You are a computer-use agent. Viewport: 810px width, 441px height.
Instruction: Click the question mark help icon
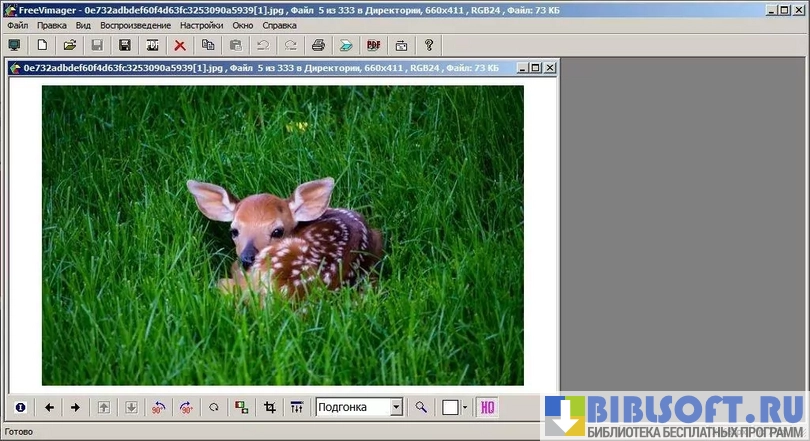429,45
